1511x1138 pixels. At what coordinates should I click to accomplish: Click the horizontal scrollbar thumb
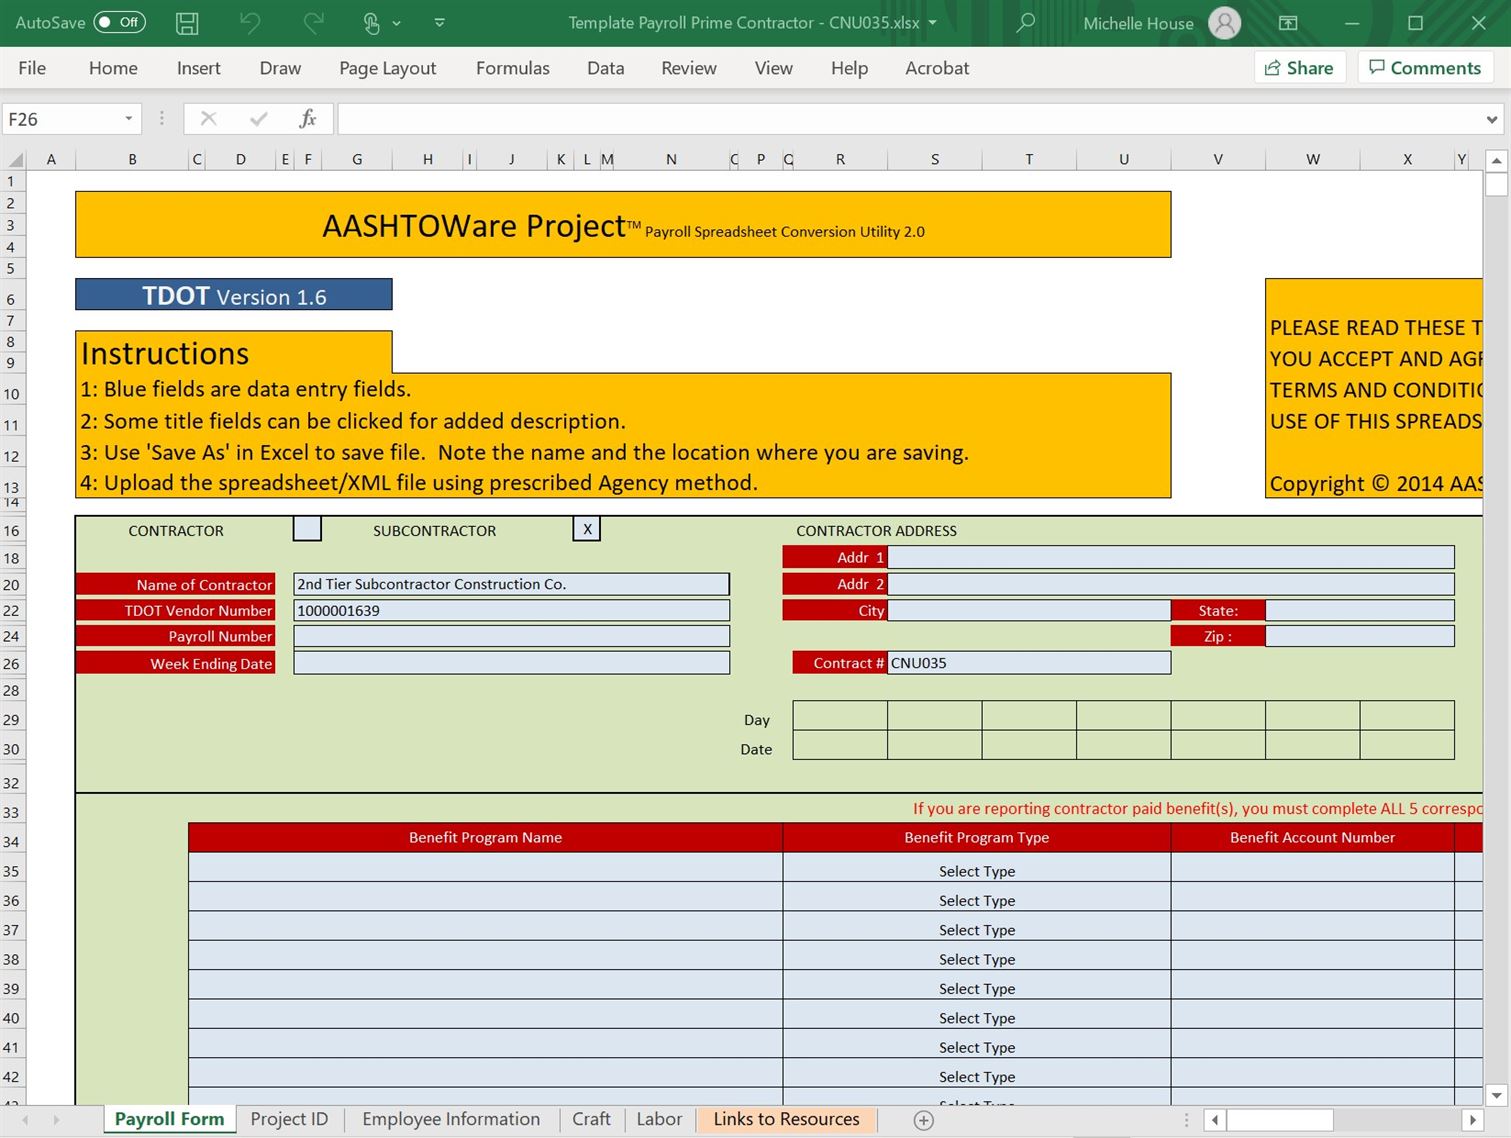[x=1280, y=1120]
